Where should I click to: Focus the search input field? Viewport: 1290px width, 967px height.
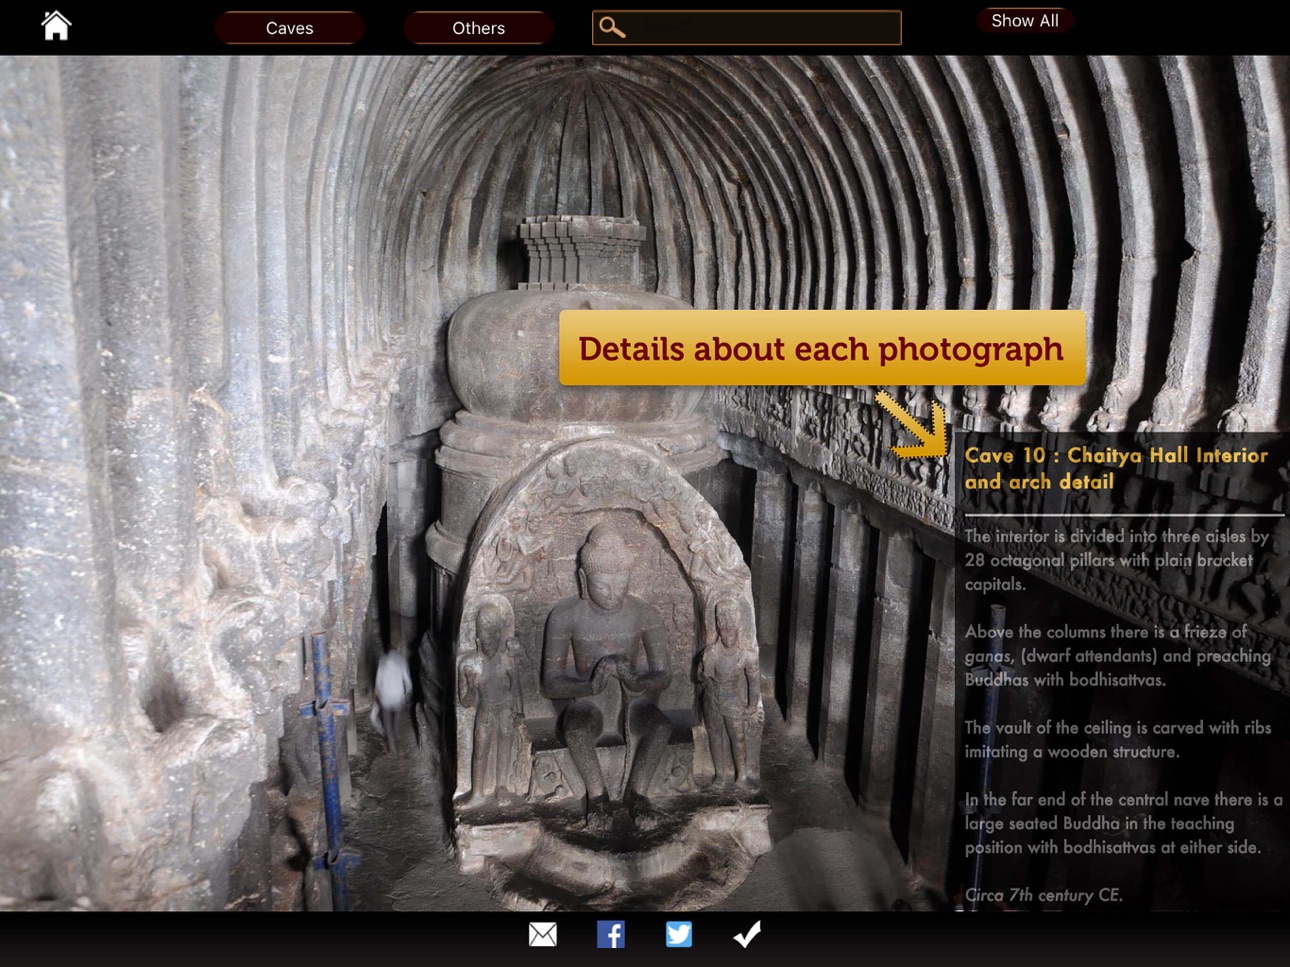click(x=746, y=28)
